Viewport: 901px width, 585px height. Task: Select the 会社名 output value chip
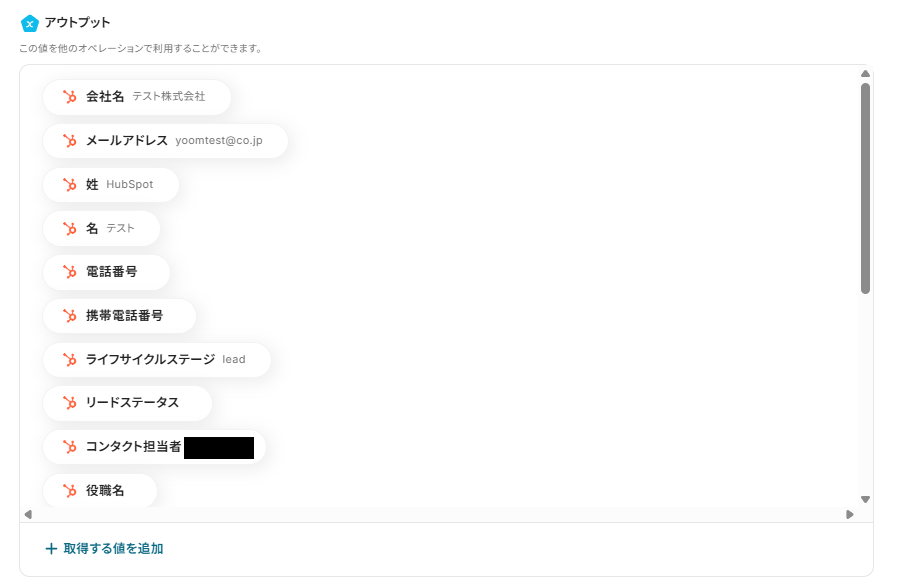click(x=136, y=97)
